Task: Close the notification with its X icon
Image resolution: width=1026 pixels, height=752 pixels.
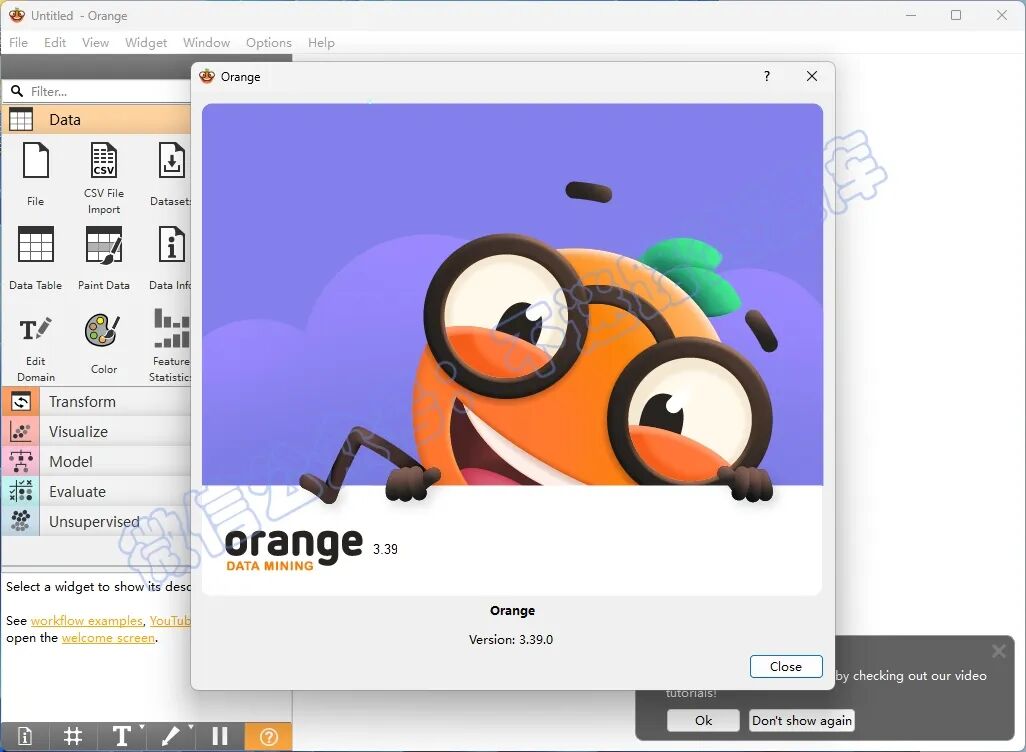Action: point(999,651)
